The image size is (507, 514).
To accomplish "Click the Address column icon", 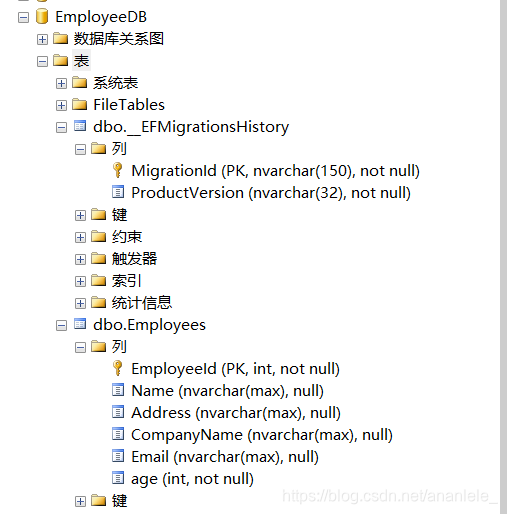I will [x=118, y=412].
